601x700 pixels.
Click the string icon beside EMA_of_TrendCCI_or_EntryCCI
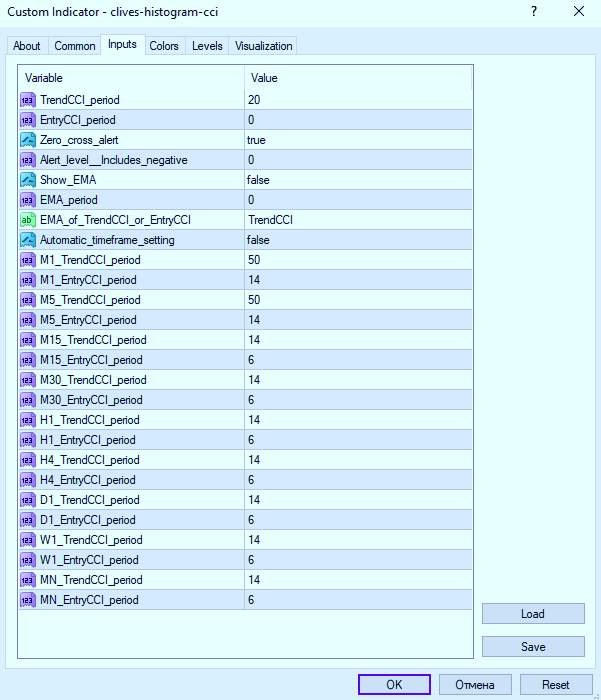click(28, 220)
